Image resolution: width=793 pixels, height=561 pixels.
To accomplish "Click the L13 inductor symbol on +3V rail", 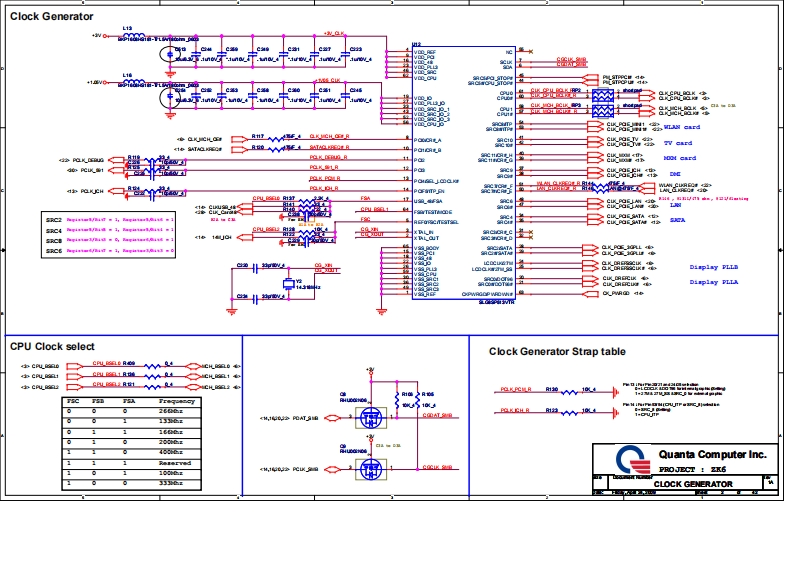I will (135, 35).
